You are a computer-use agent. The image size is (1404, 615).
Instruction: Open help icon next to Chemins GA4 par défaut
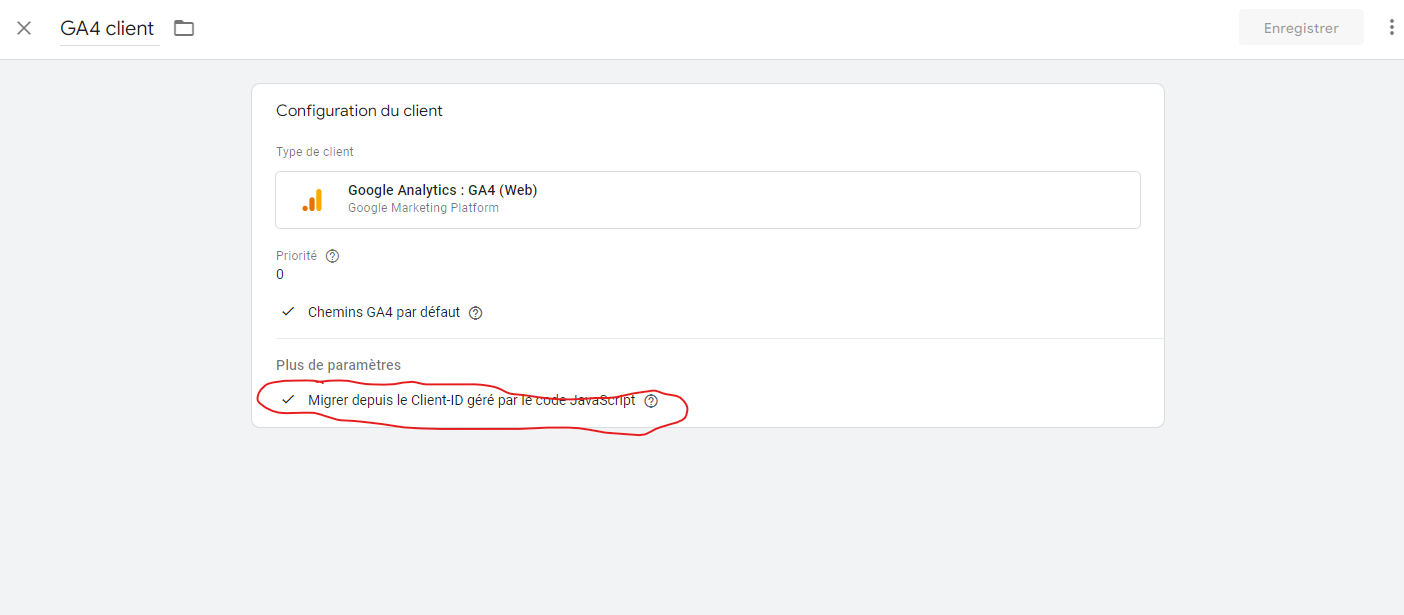pos(476,313)
